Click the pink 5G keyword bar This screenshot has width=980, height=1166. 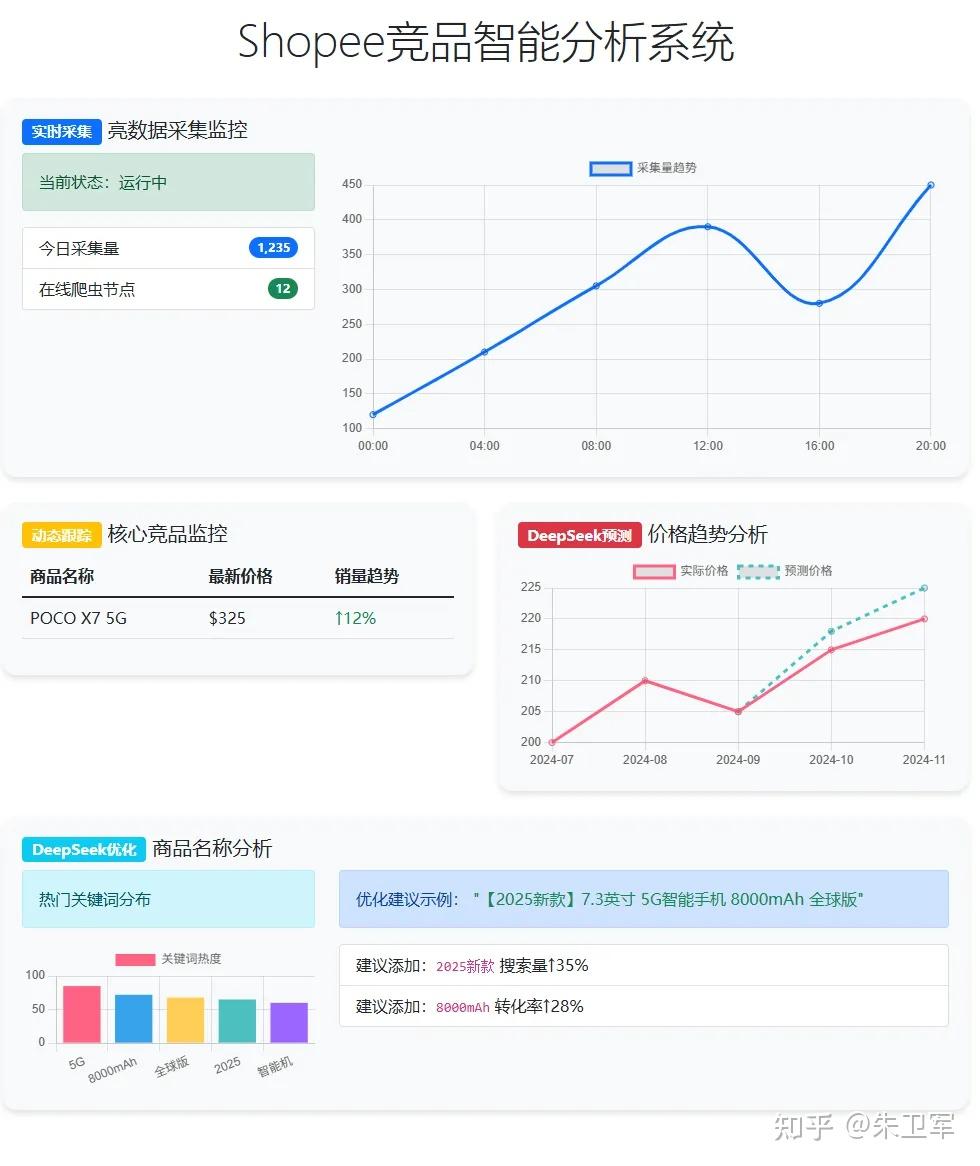click(82, 1014)
